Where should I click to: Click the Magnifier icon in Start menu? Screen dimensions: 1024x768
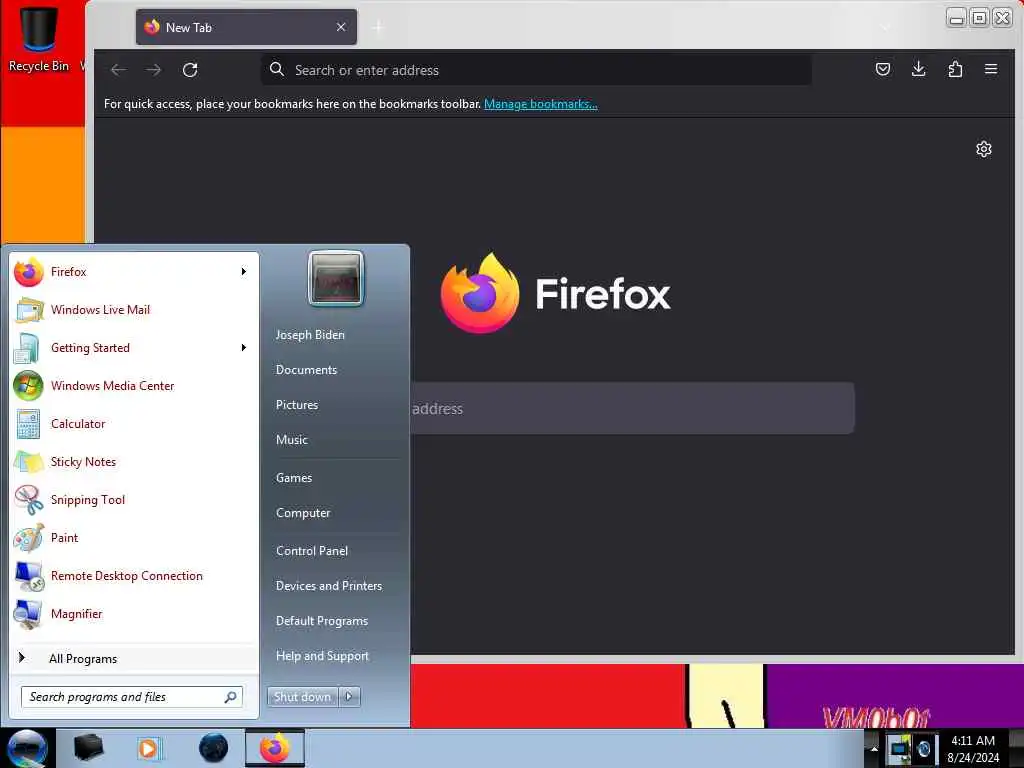click(28, 614)
